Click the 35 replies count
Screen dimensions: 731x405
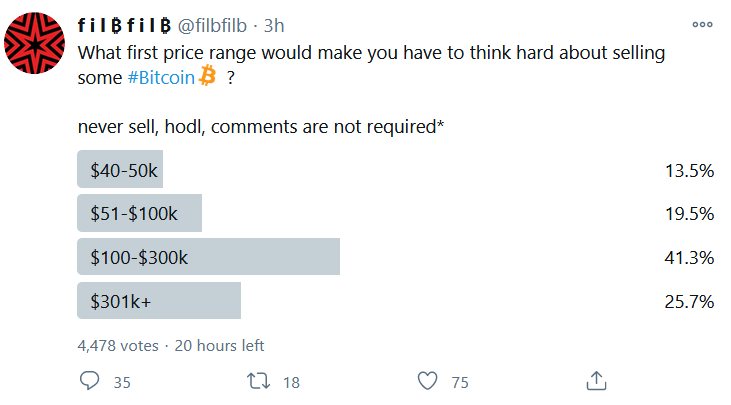point(122,383)
